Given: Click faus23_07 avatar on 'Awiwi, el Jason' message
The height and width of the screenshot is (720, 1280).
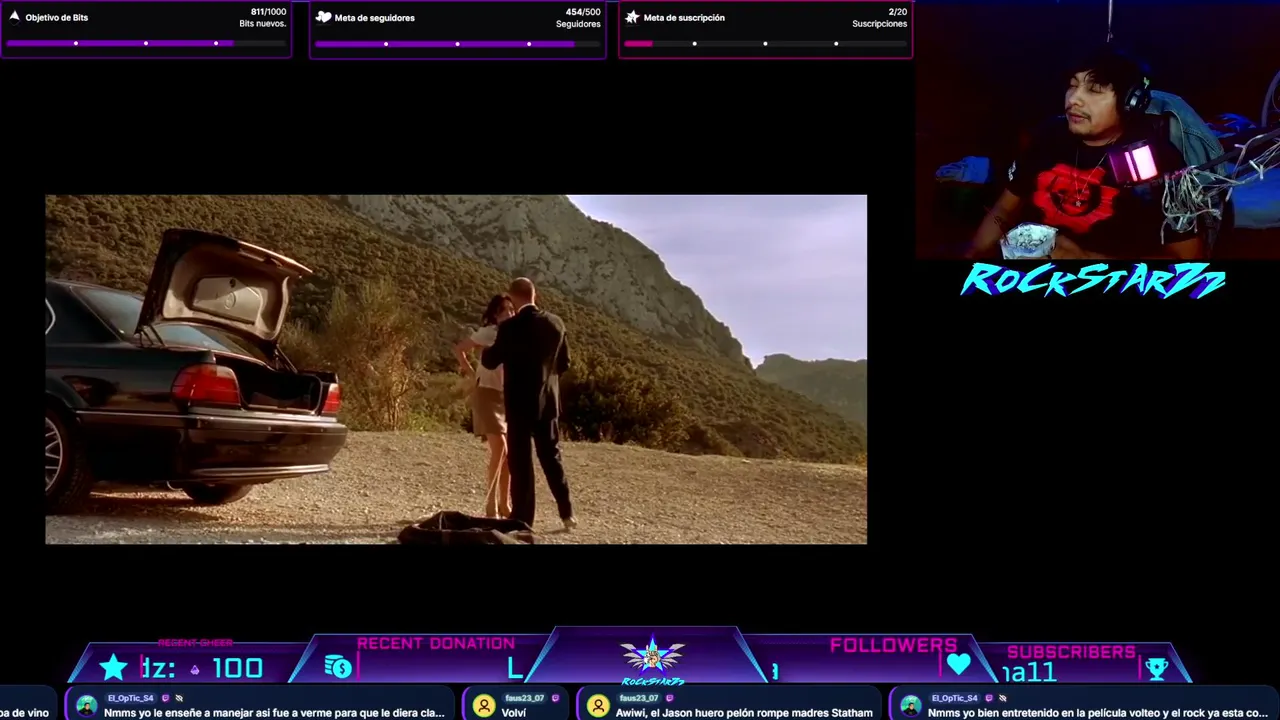Looking at the screenshot, I should pyautogui.click(x=598, y=706).
